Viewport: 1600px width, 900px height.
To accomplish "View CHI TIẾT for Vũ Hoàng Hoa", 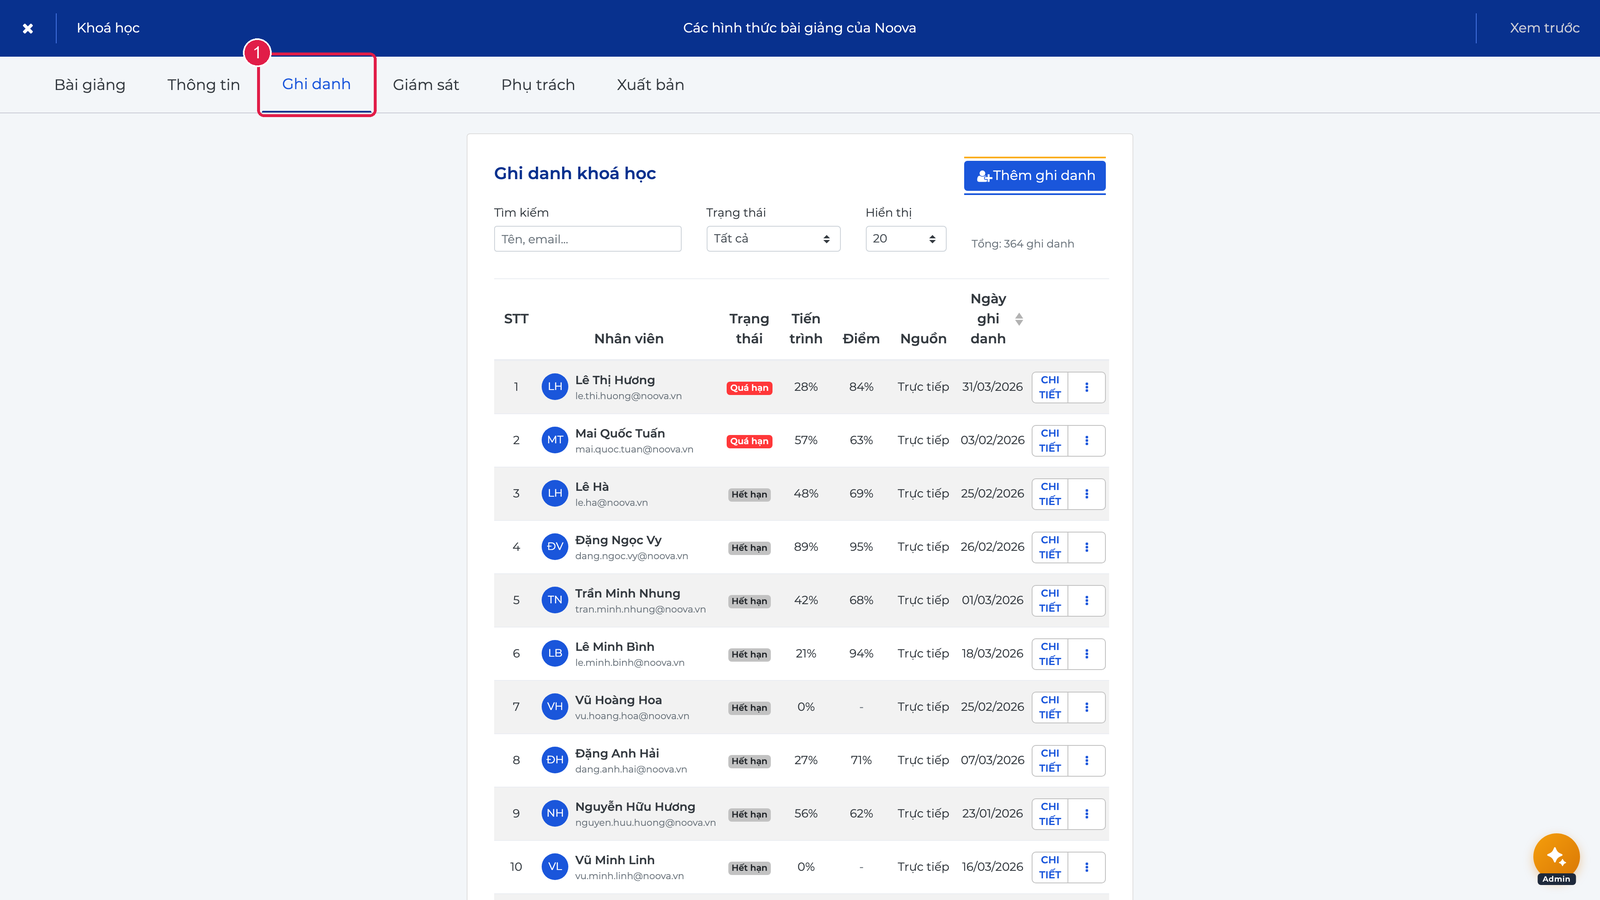I will pos(1050,707).
